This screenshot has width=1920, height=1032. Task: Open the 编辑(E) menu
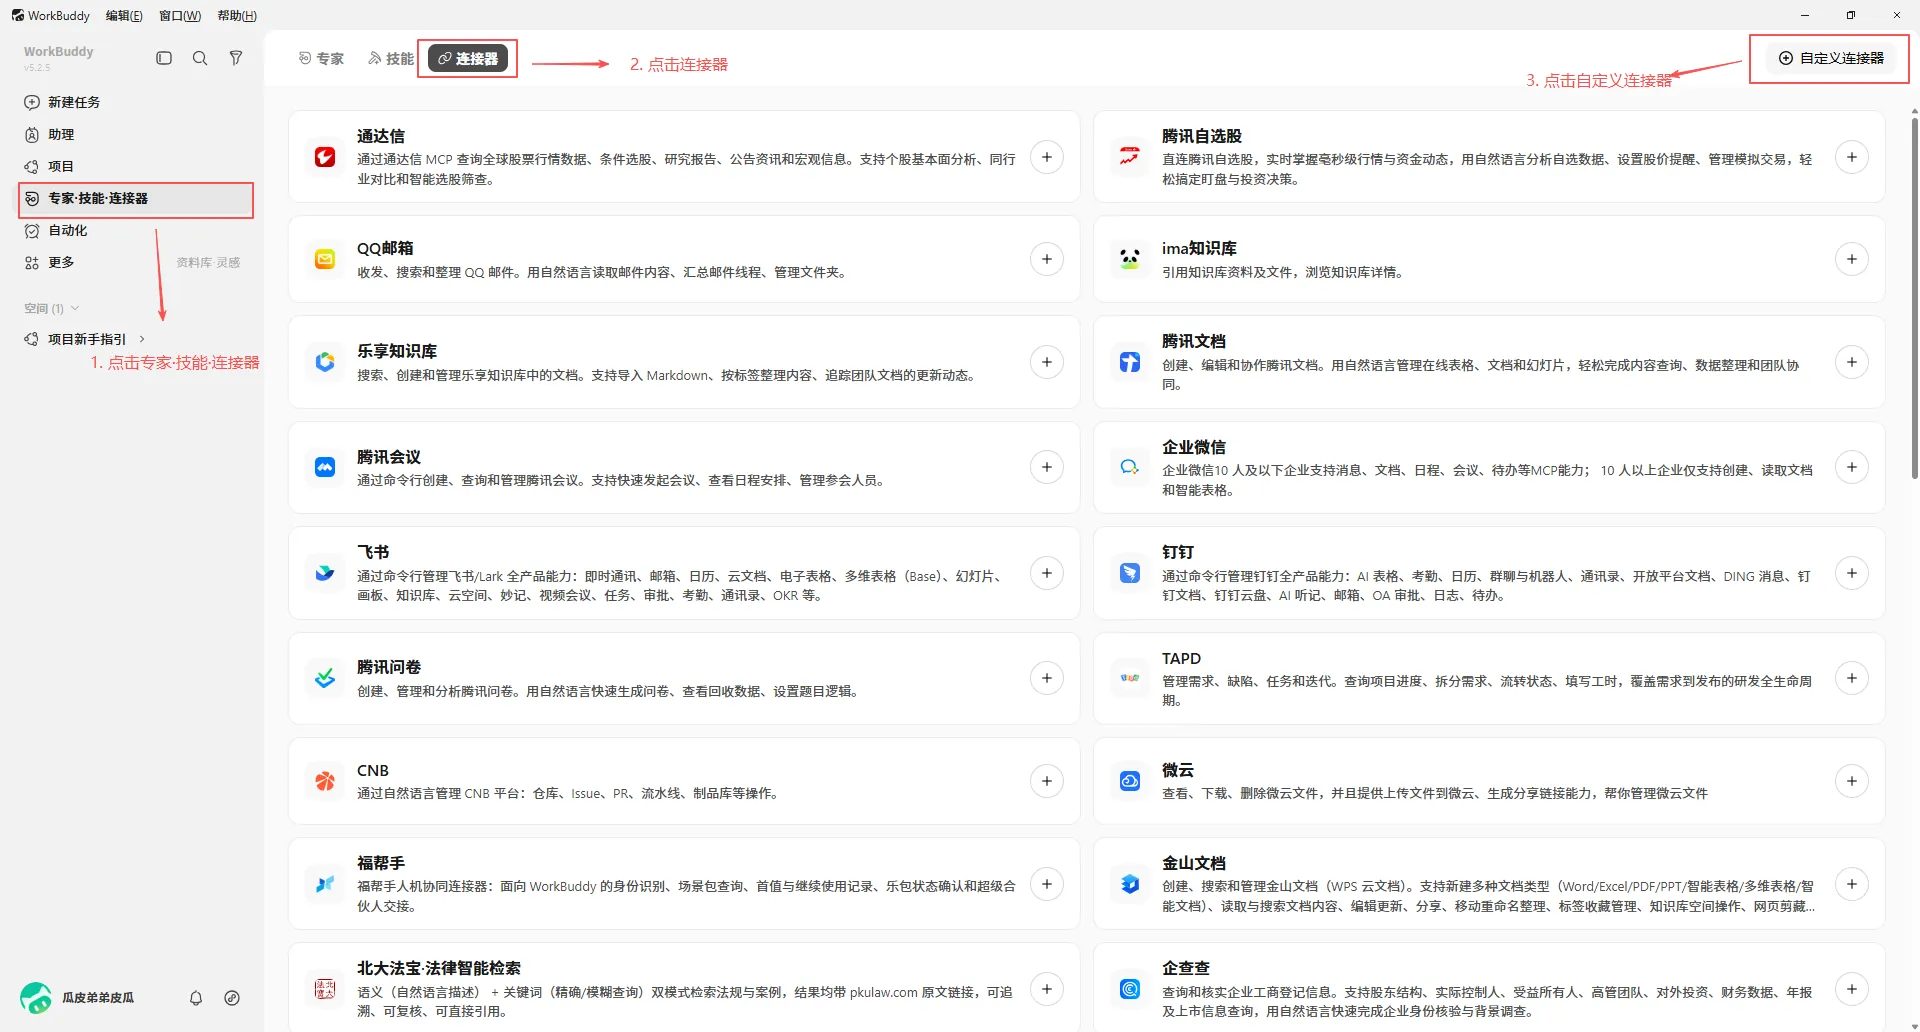click(124, 15)
